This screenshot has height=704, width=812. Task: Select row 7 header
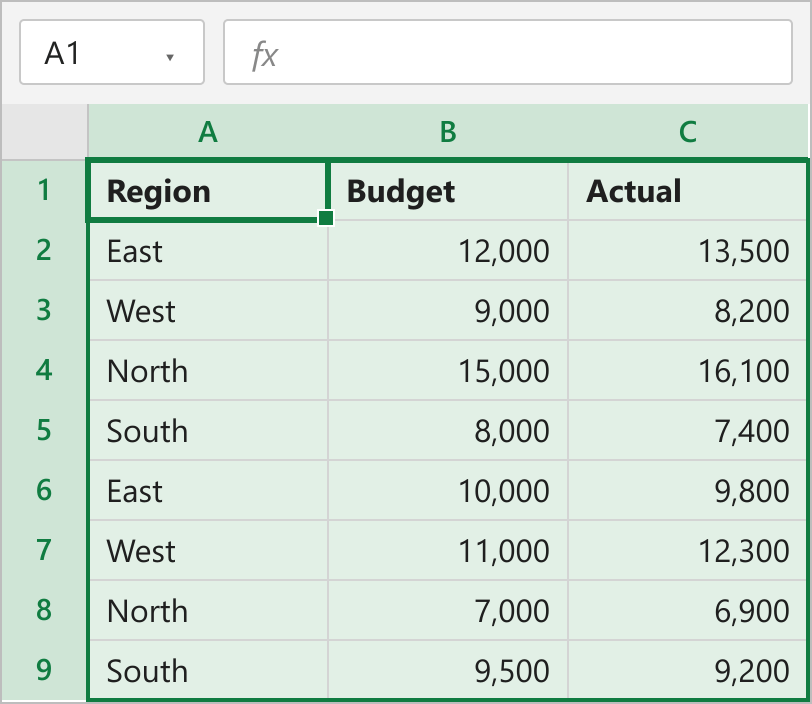pyautogui.click(x=45, y=550)
